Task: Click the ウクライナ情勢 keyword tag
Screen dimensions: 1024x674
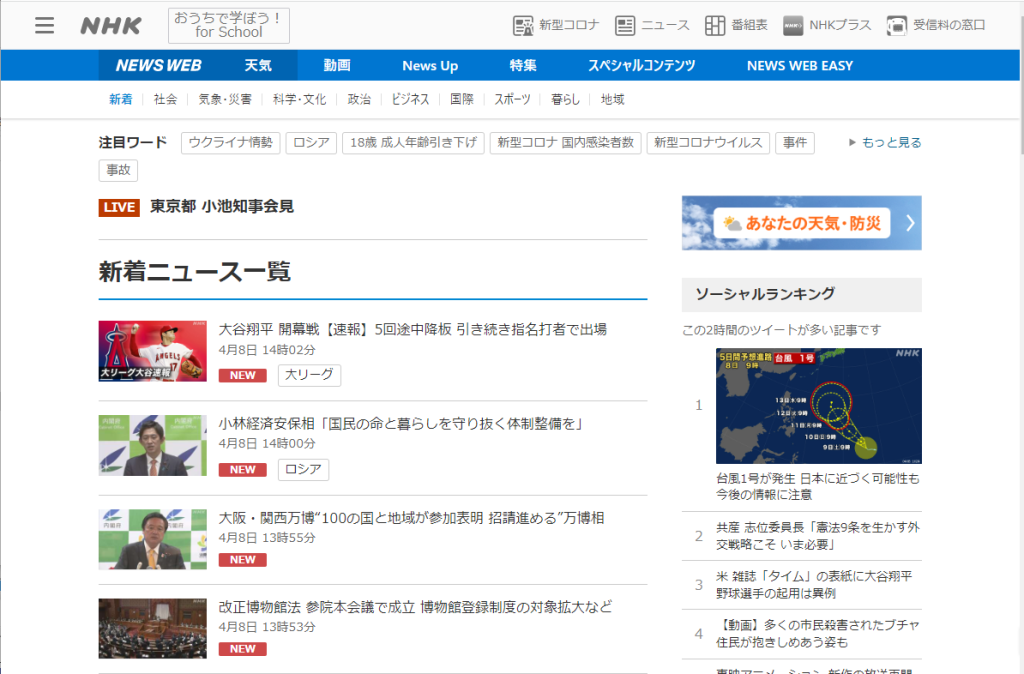Action: coord(230,143)
